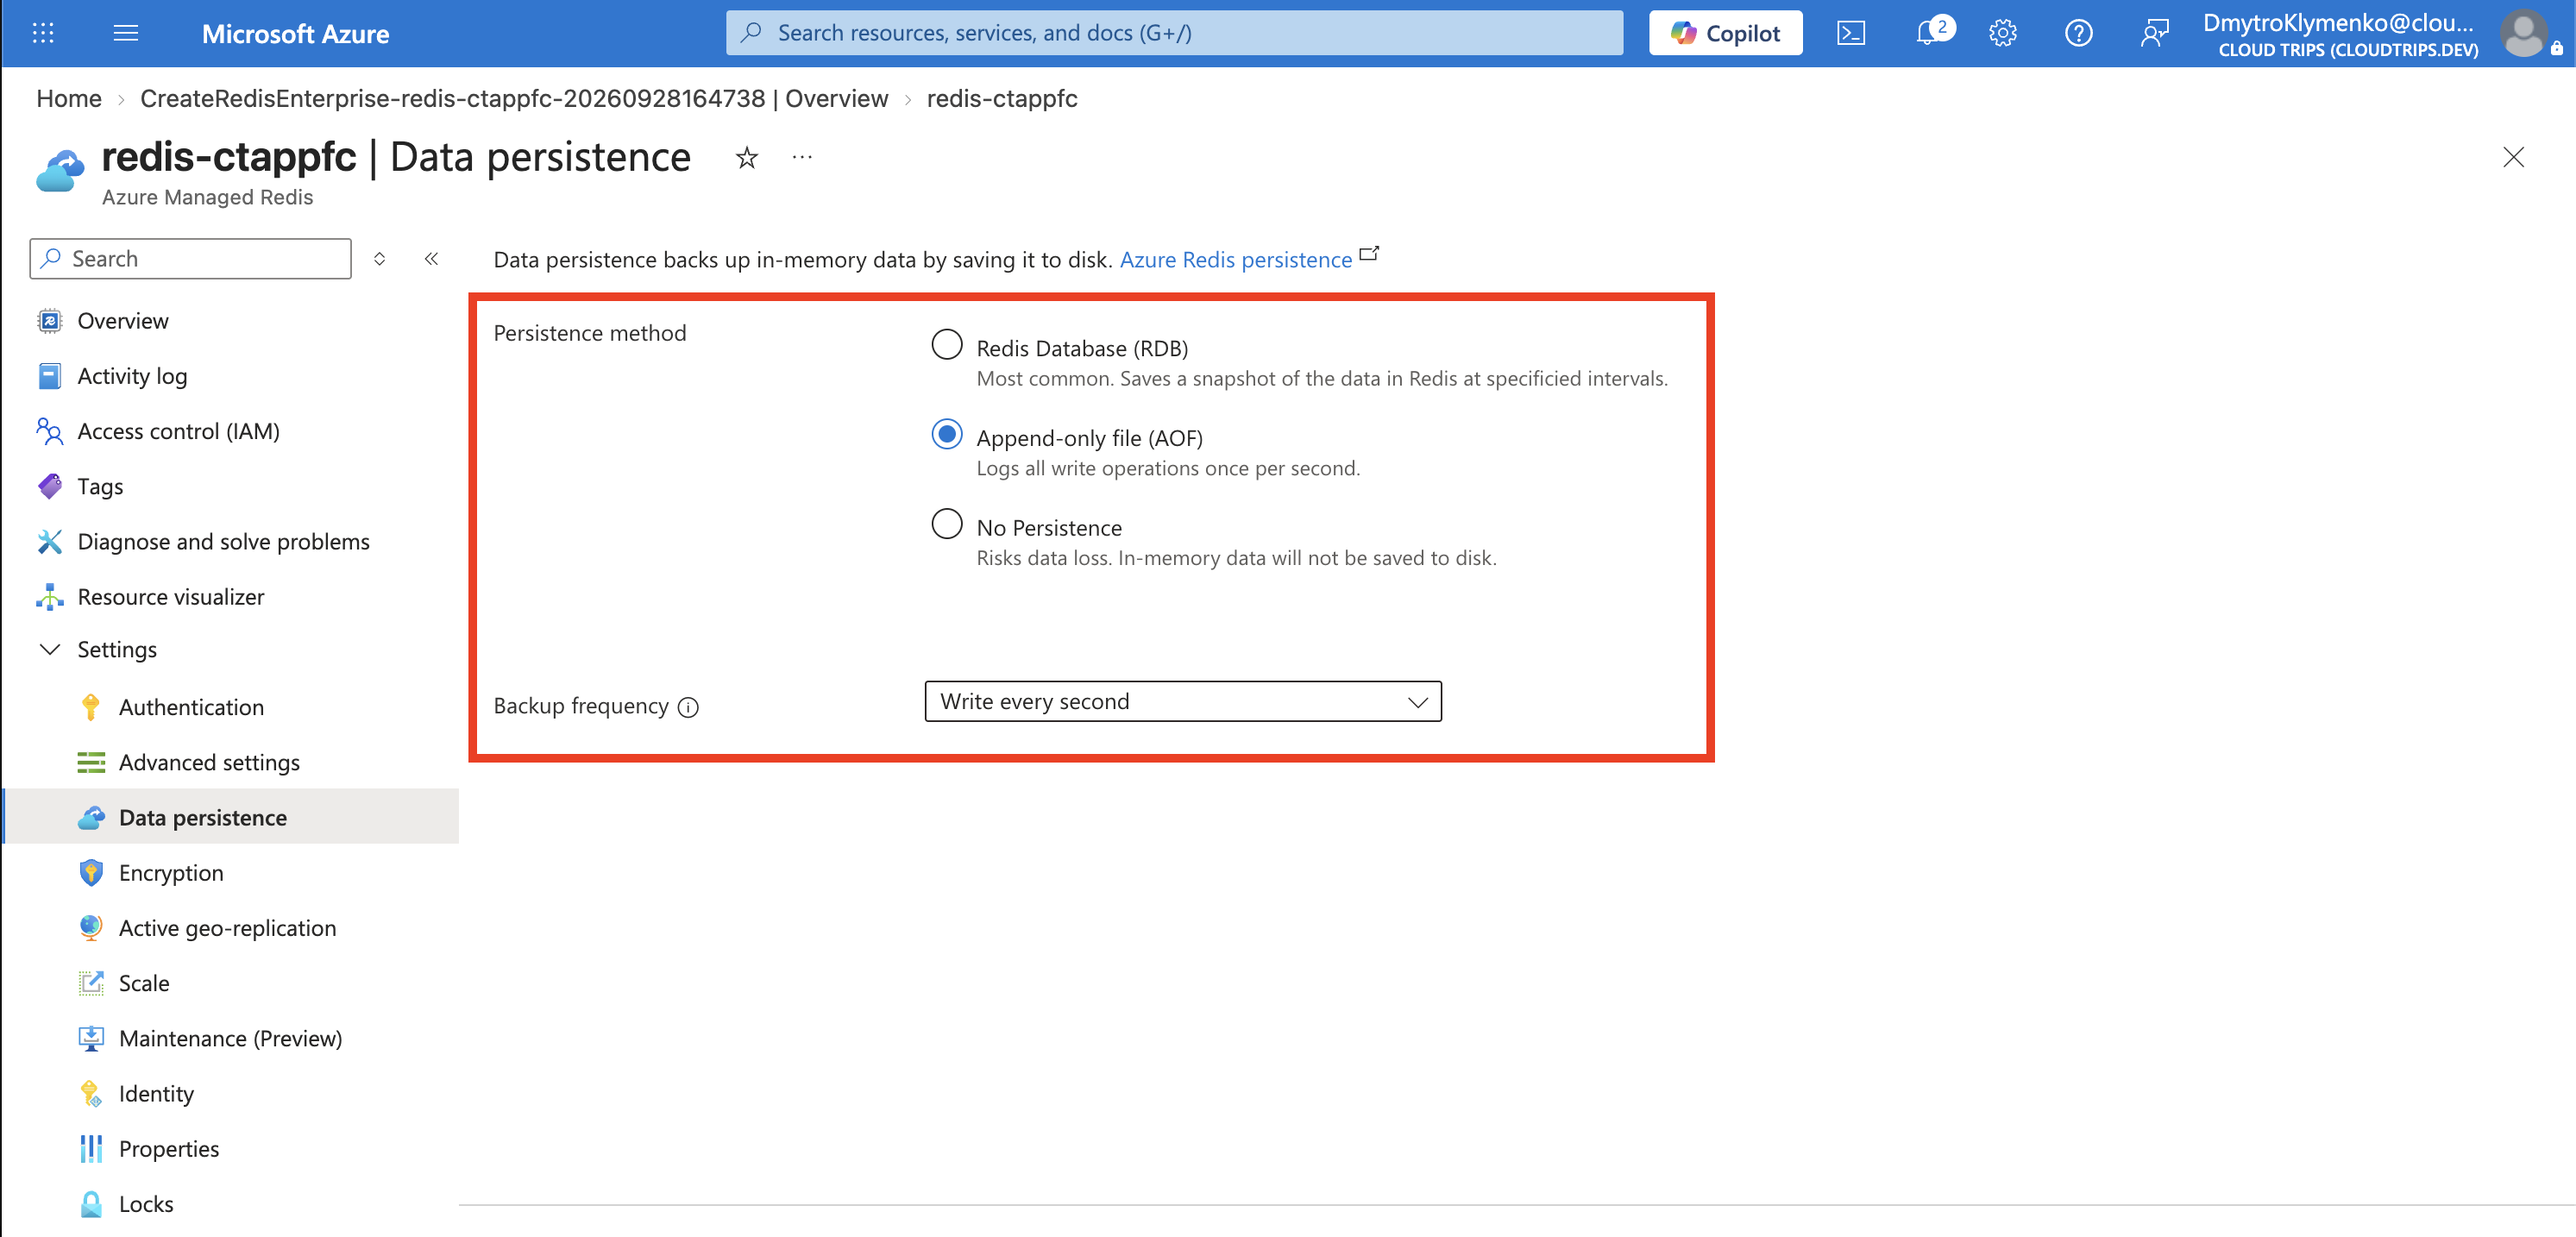Image resolution: width=2576 pixels, height=1237 pixels.
Task: Click the Active geo-replication globe icon
Action: point(91,928)
